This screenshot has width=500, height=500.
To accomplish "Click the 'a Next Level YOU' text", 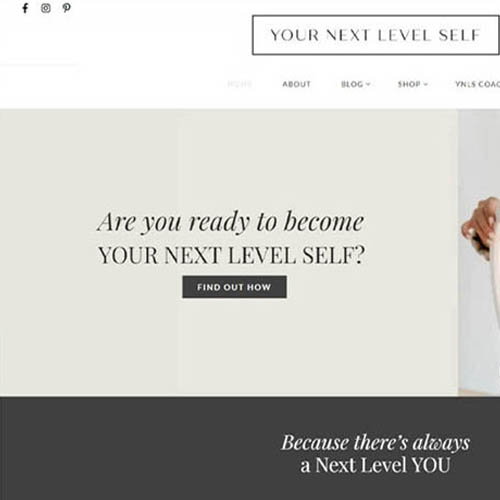I will point(376,465).
